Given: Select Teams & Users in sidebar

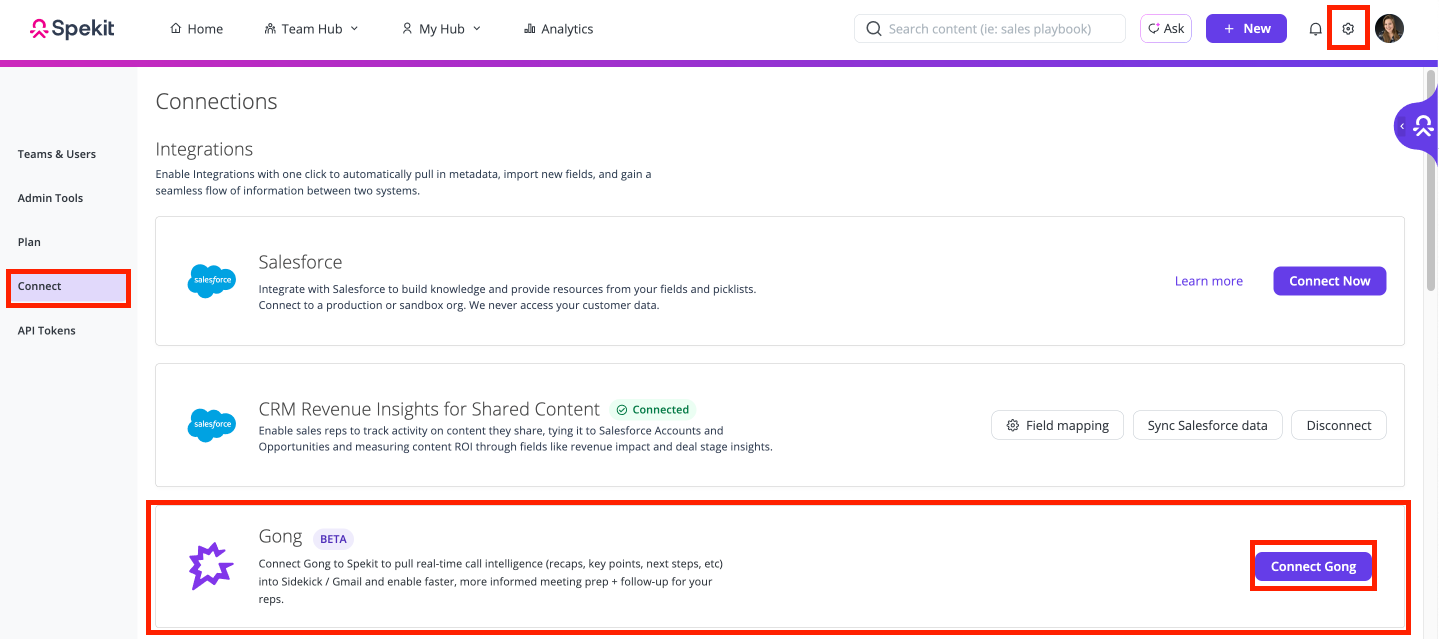Looking at the screenshot, I should pyautogui.click(x=57, y=154).
